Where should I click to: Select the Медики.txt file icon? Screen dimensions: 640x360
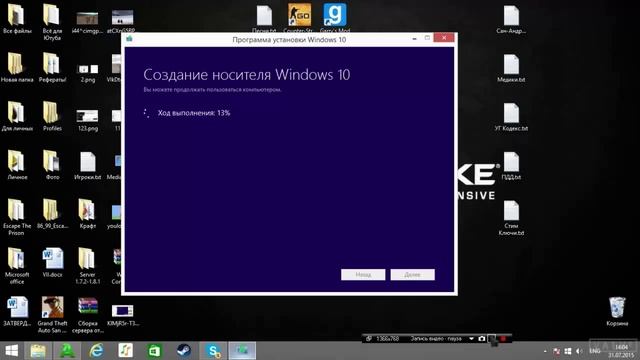(x=511, y=68)
